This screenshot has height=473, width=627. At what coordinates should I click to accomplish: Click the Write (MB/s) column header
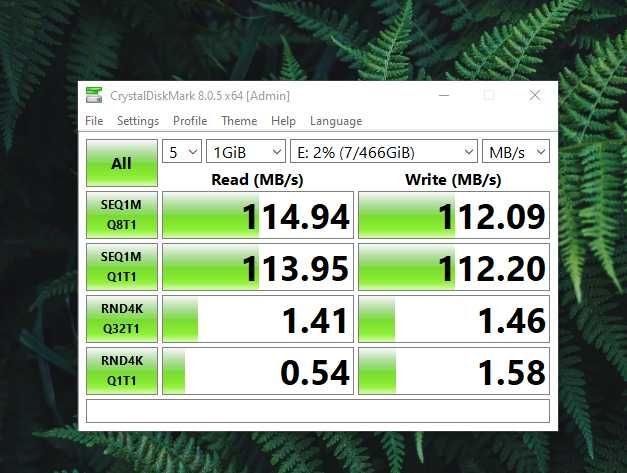(453, 180)
